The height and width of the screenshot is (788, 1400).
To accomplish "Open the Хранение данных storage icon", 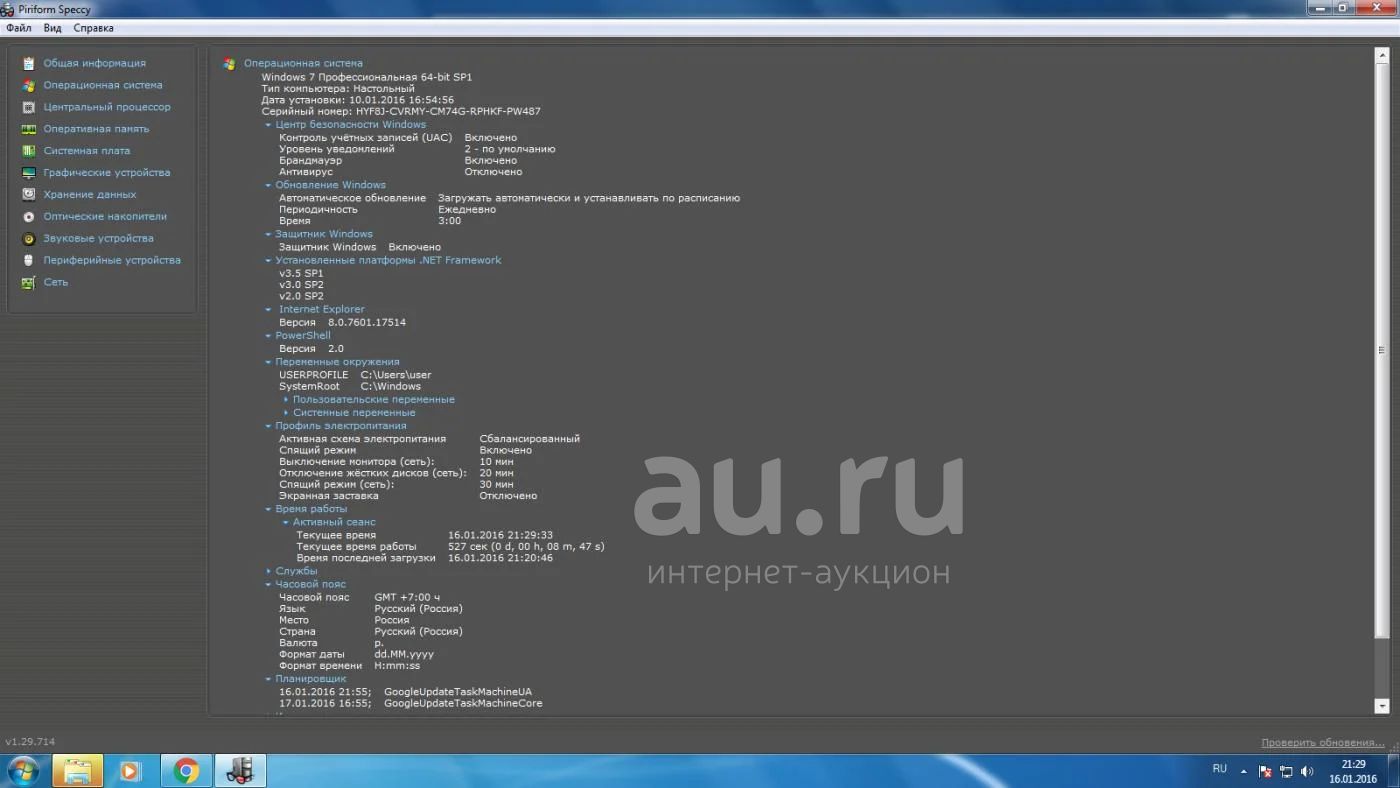I will (29, 195).
